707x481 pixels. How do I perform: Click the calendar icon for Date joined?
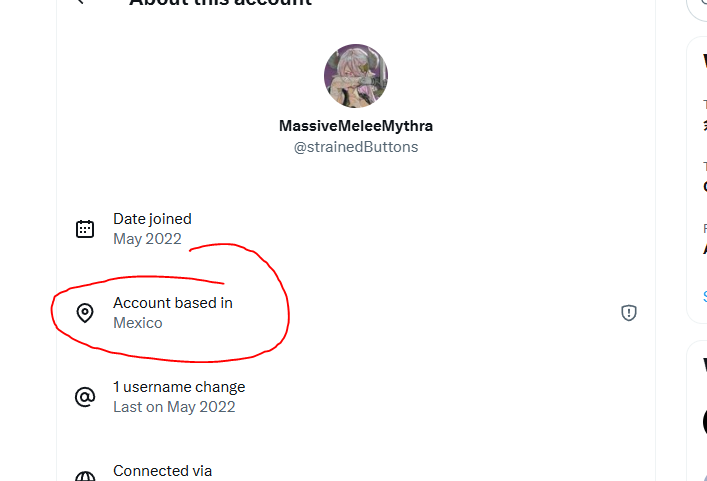click(x=85, y=229)
